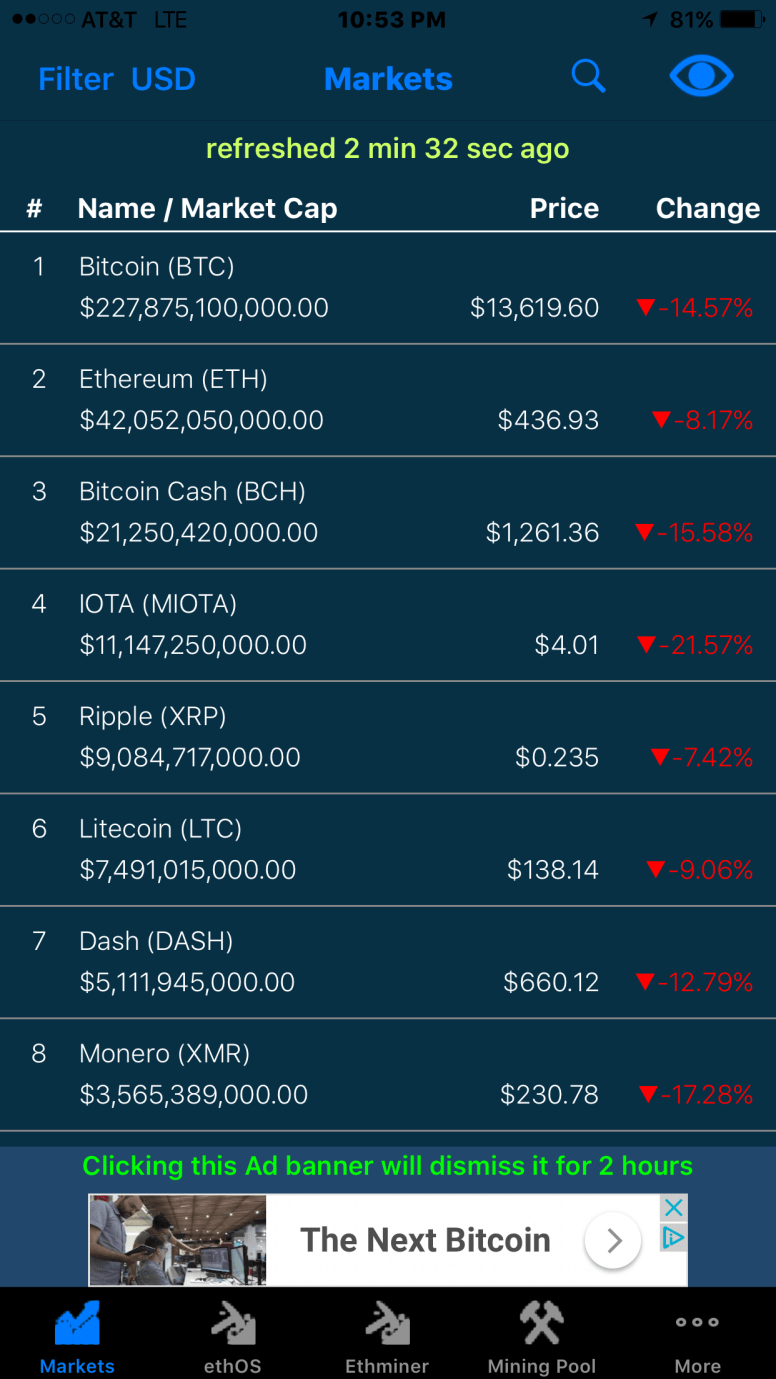This screenshot has height=1379, width=776.
Task: Close the ad with X icon
Action: [674, 1208]
